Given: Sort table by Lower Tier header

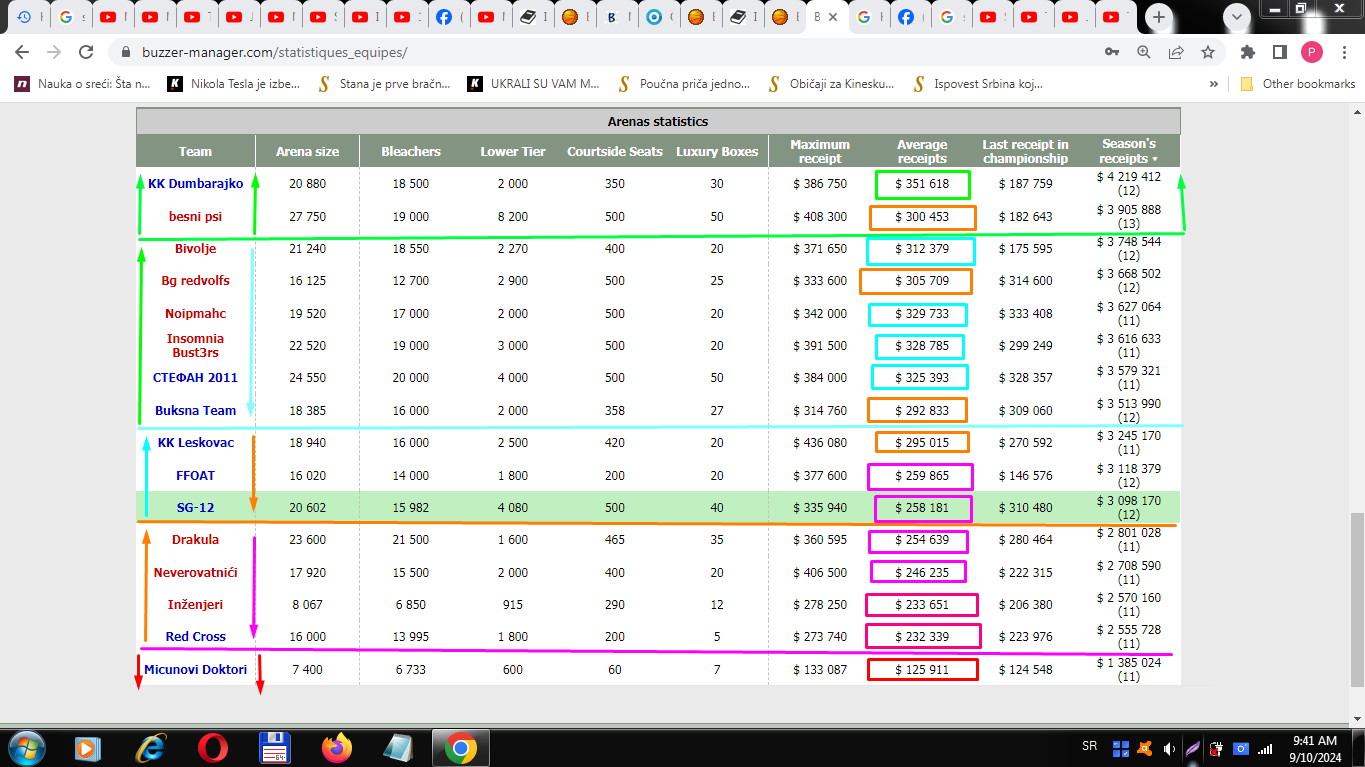Looking at the screenshot, I should click(x=513, y=152).
